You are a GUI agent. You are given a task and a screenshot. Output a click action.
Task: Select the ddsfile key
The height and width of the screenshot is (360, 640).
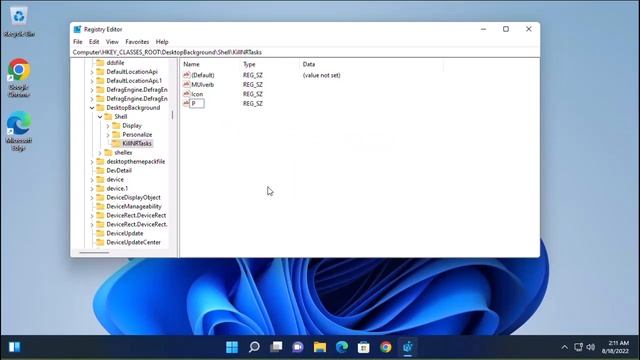coord(115,62)
